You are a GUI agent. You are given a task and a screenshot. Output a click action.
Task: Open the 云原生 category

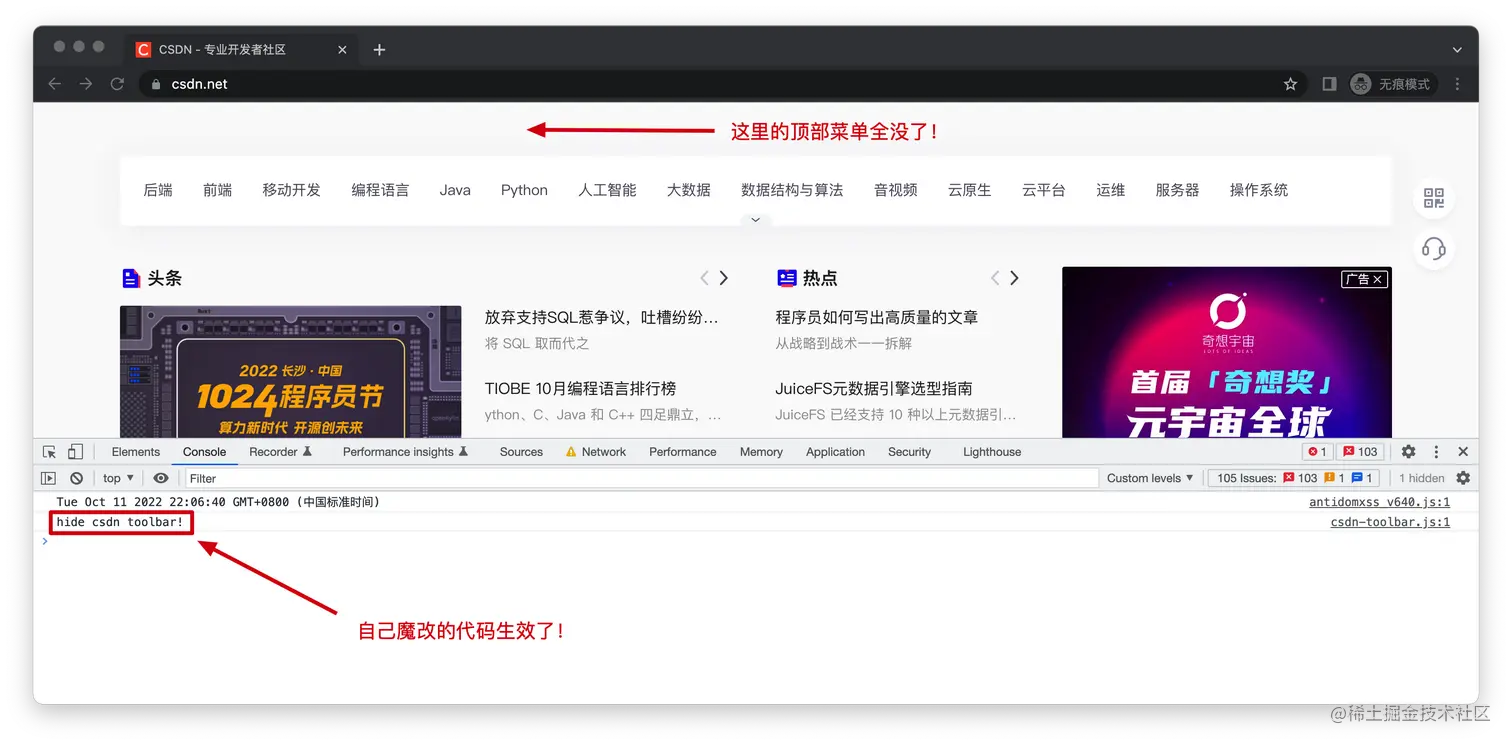tap(969, 190)
